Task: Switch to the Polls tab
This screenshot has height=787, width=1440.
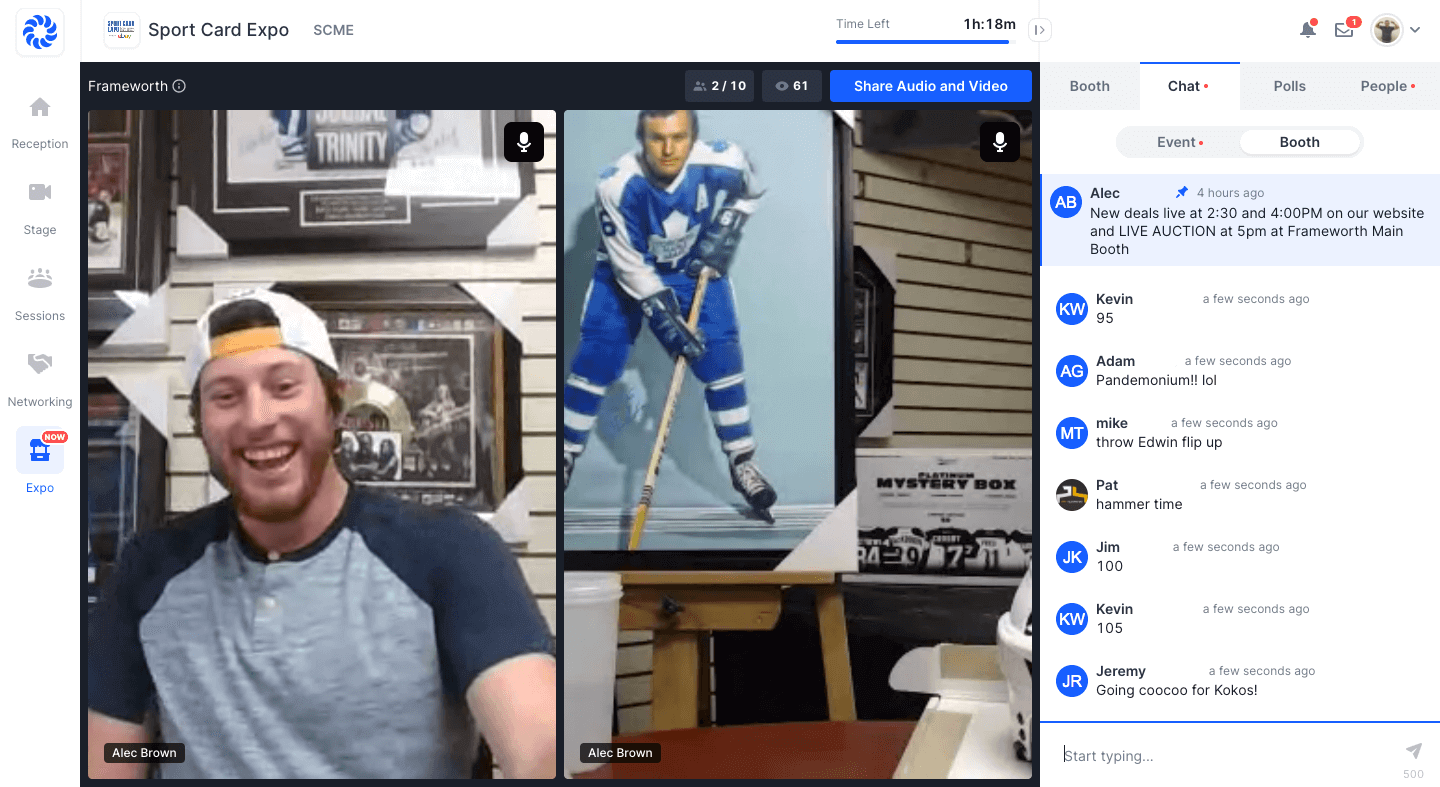Action: 1289,86
